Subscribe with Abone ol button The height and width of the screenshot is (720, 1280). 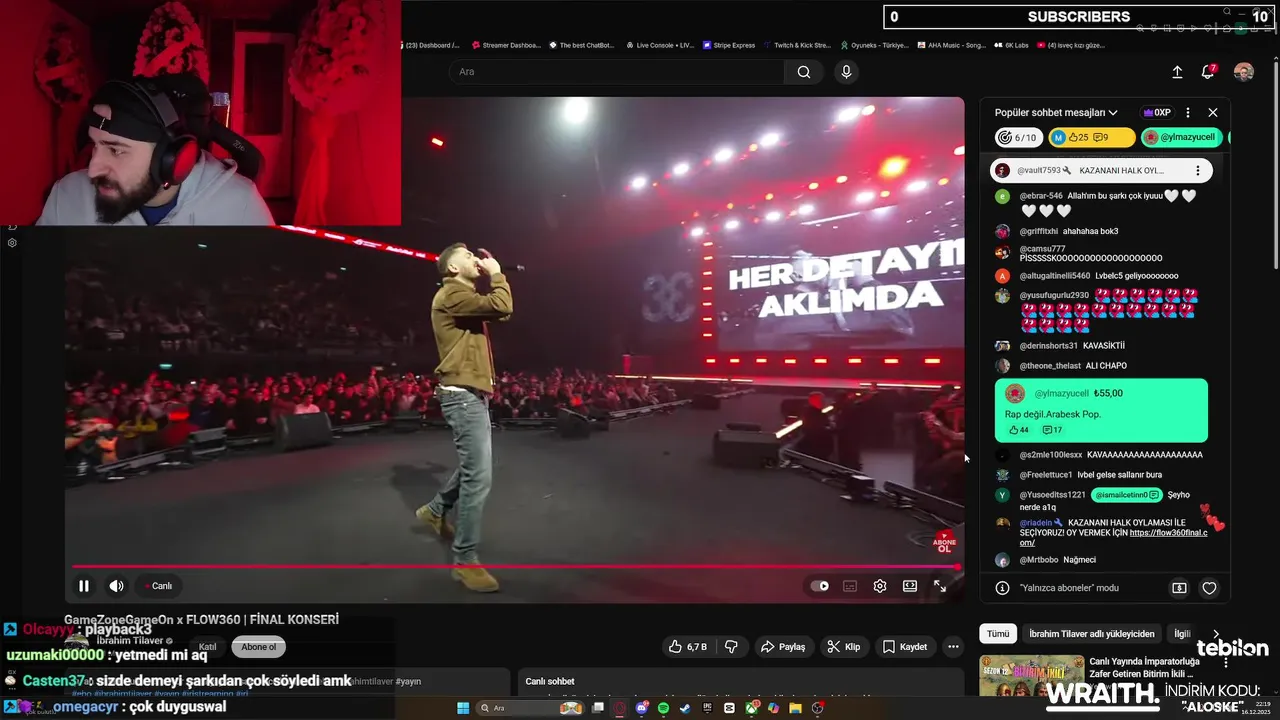point(259,647)
